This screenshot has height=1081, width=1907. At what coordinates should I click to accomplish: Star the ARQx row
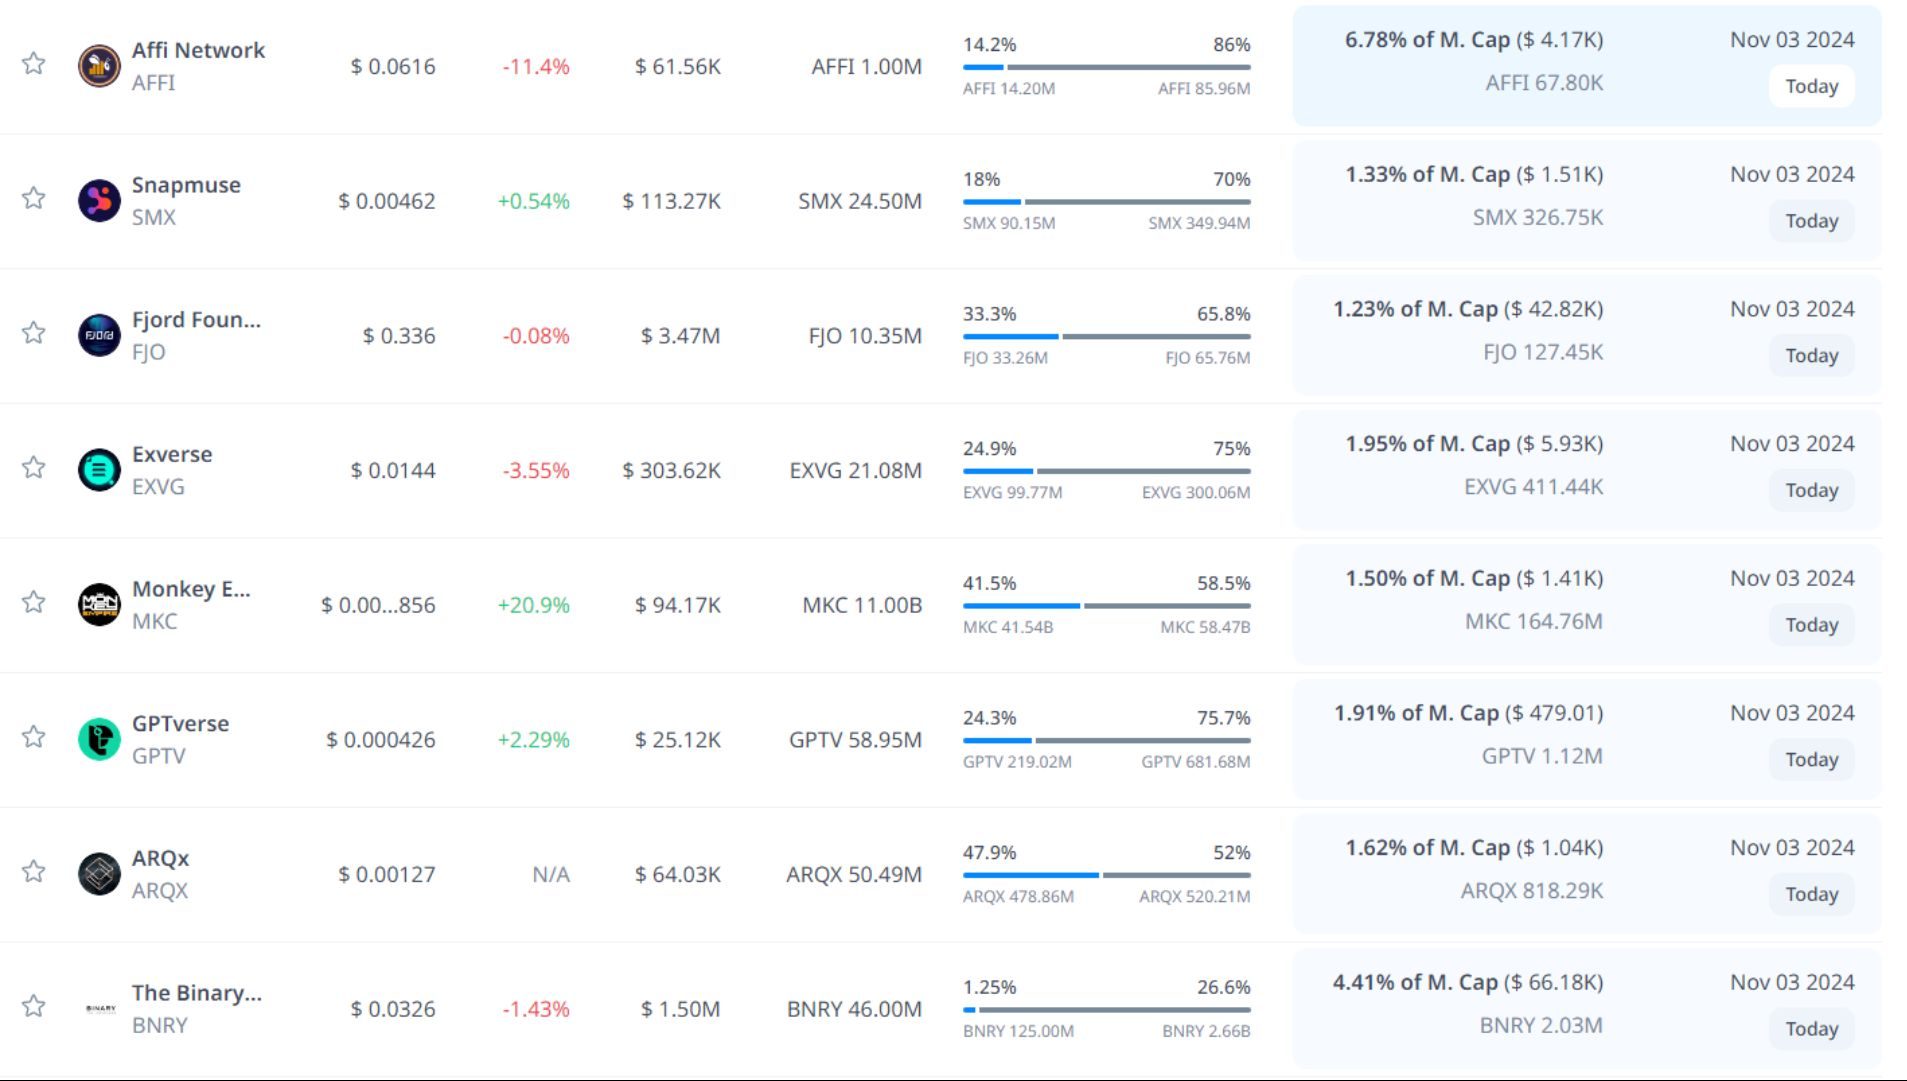[x=34, y=871]
